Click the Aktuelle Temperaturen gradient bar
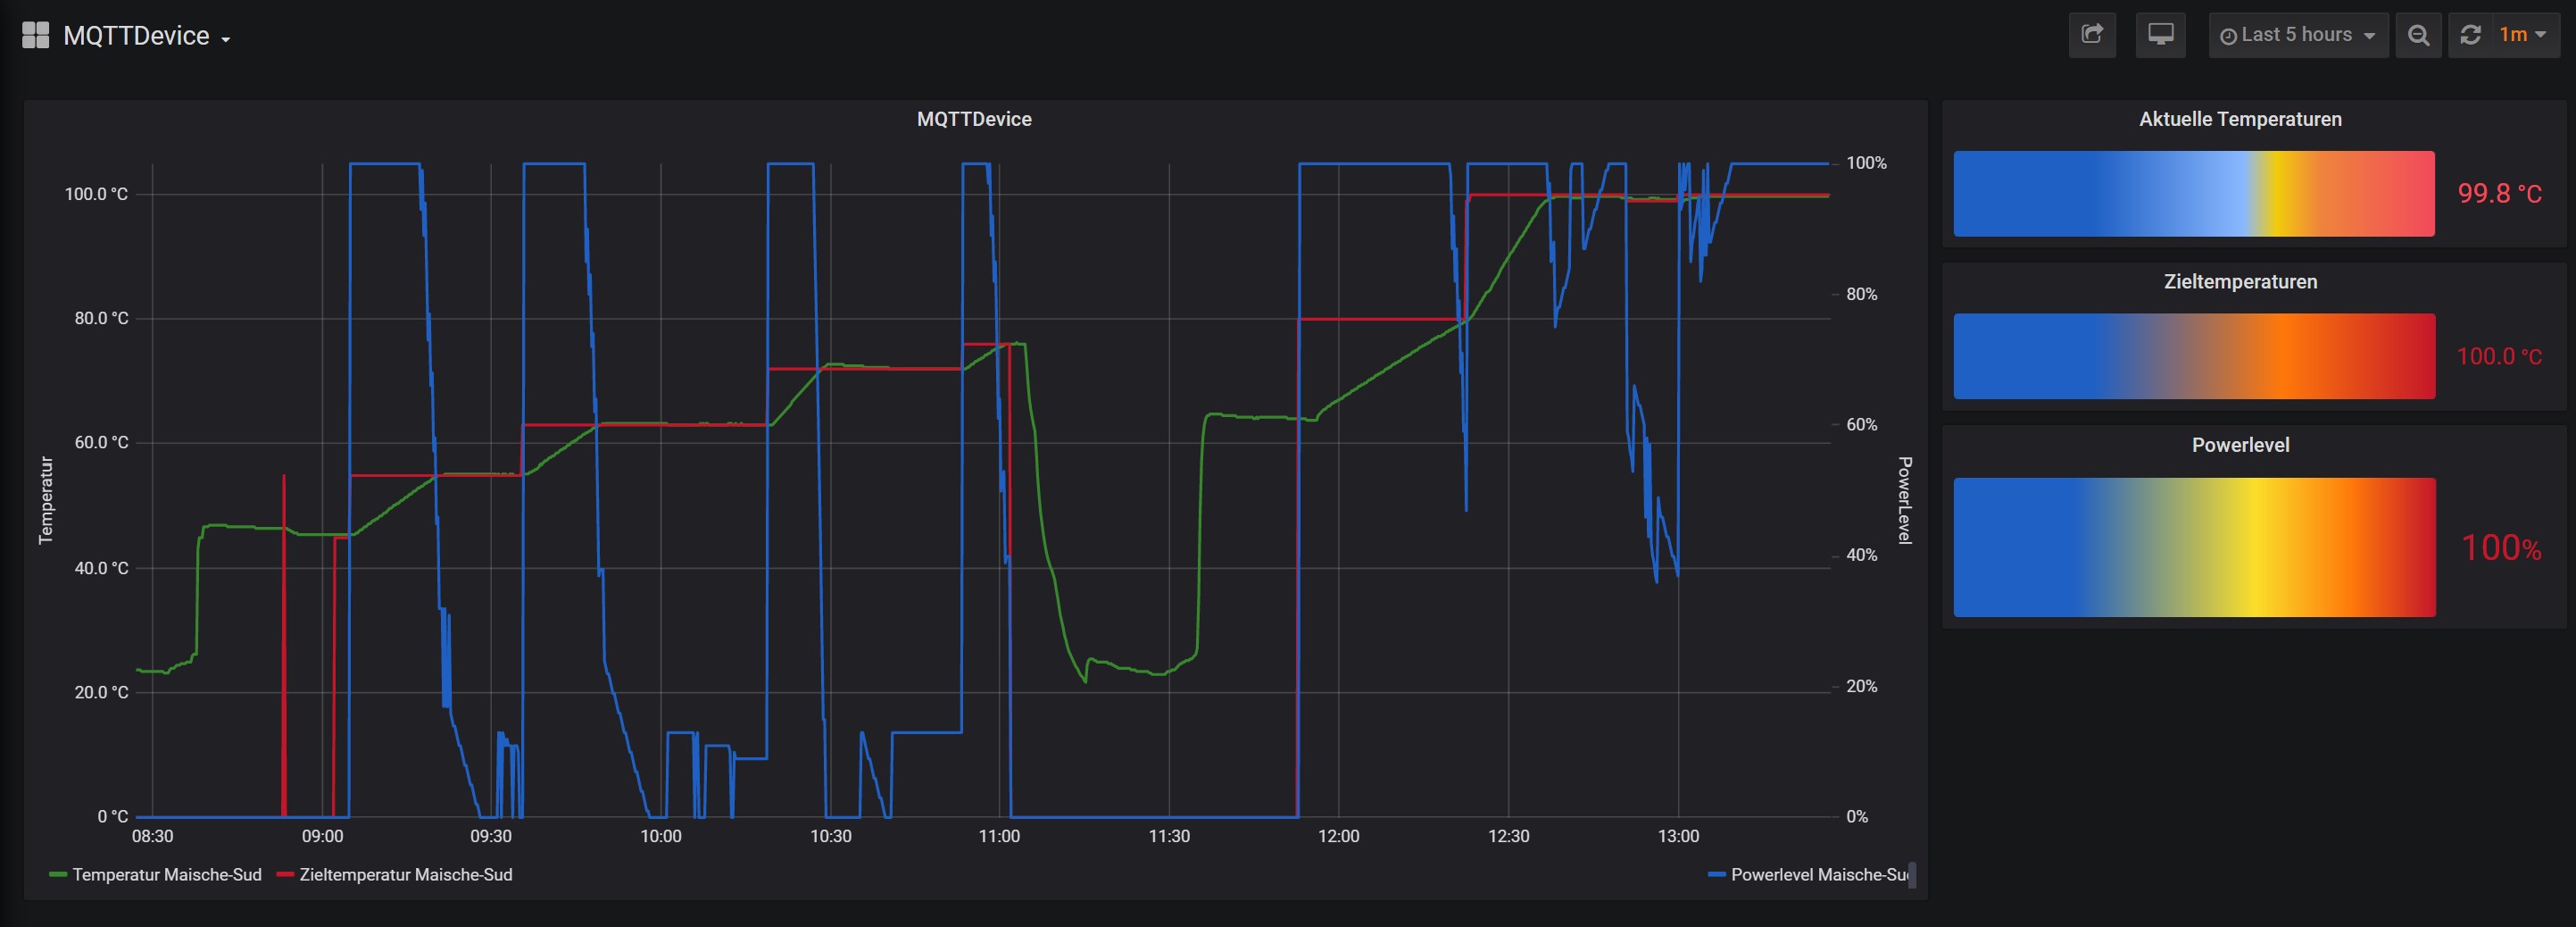 (2193, 194)
